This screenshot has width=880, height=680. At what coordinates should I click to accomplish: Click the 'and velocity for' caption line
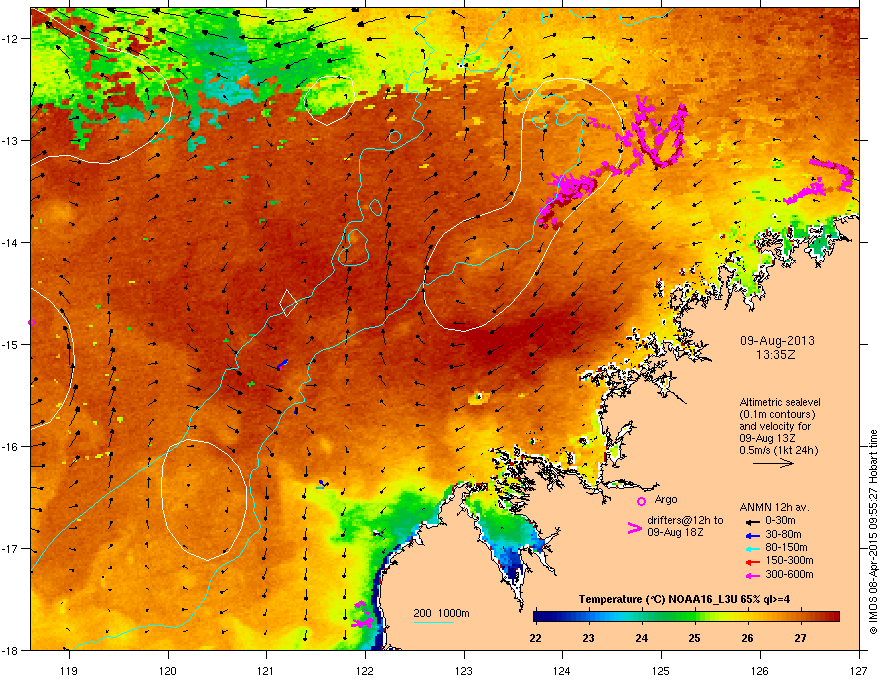coord(774,426)
